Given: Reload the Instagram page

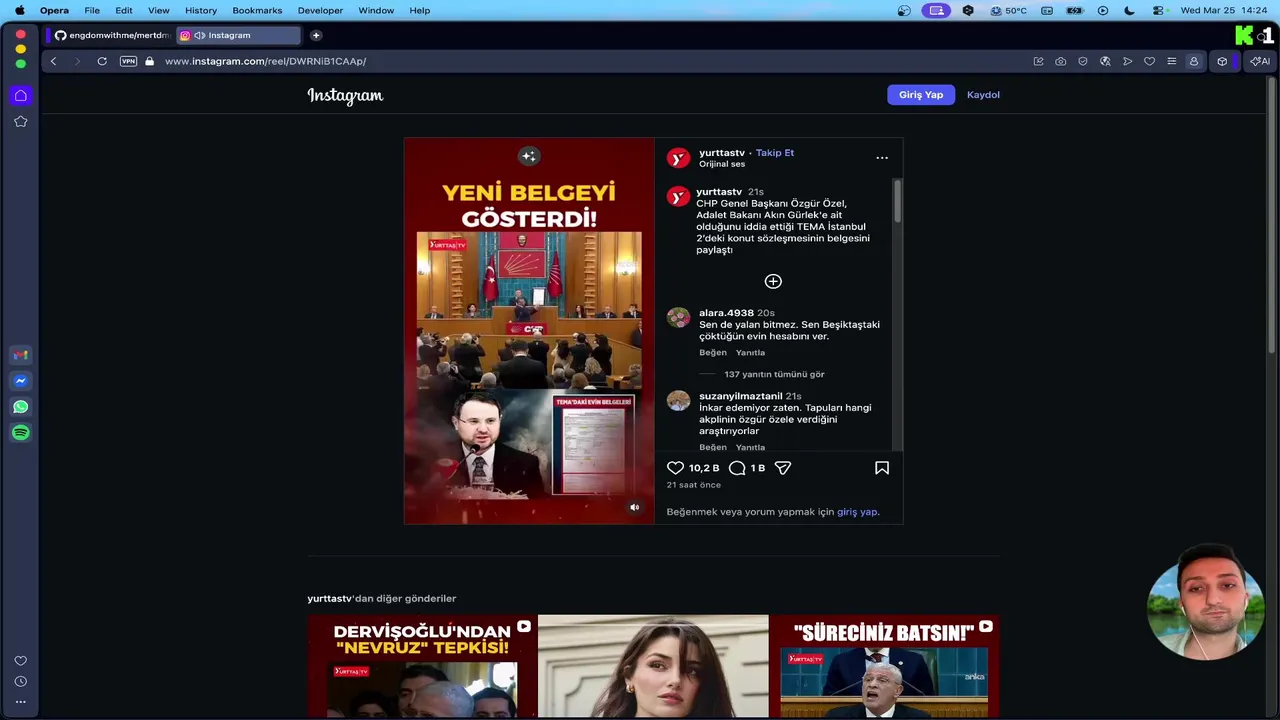Looking at the screenshot, I should point(102,61).
